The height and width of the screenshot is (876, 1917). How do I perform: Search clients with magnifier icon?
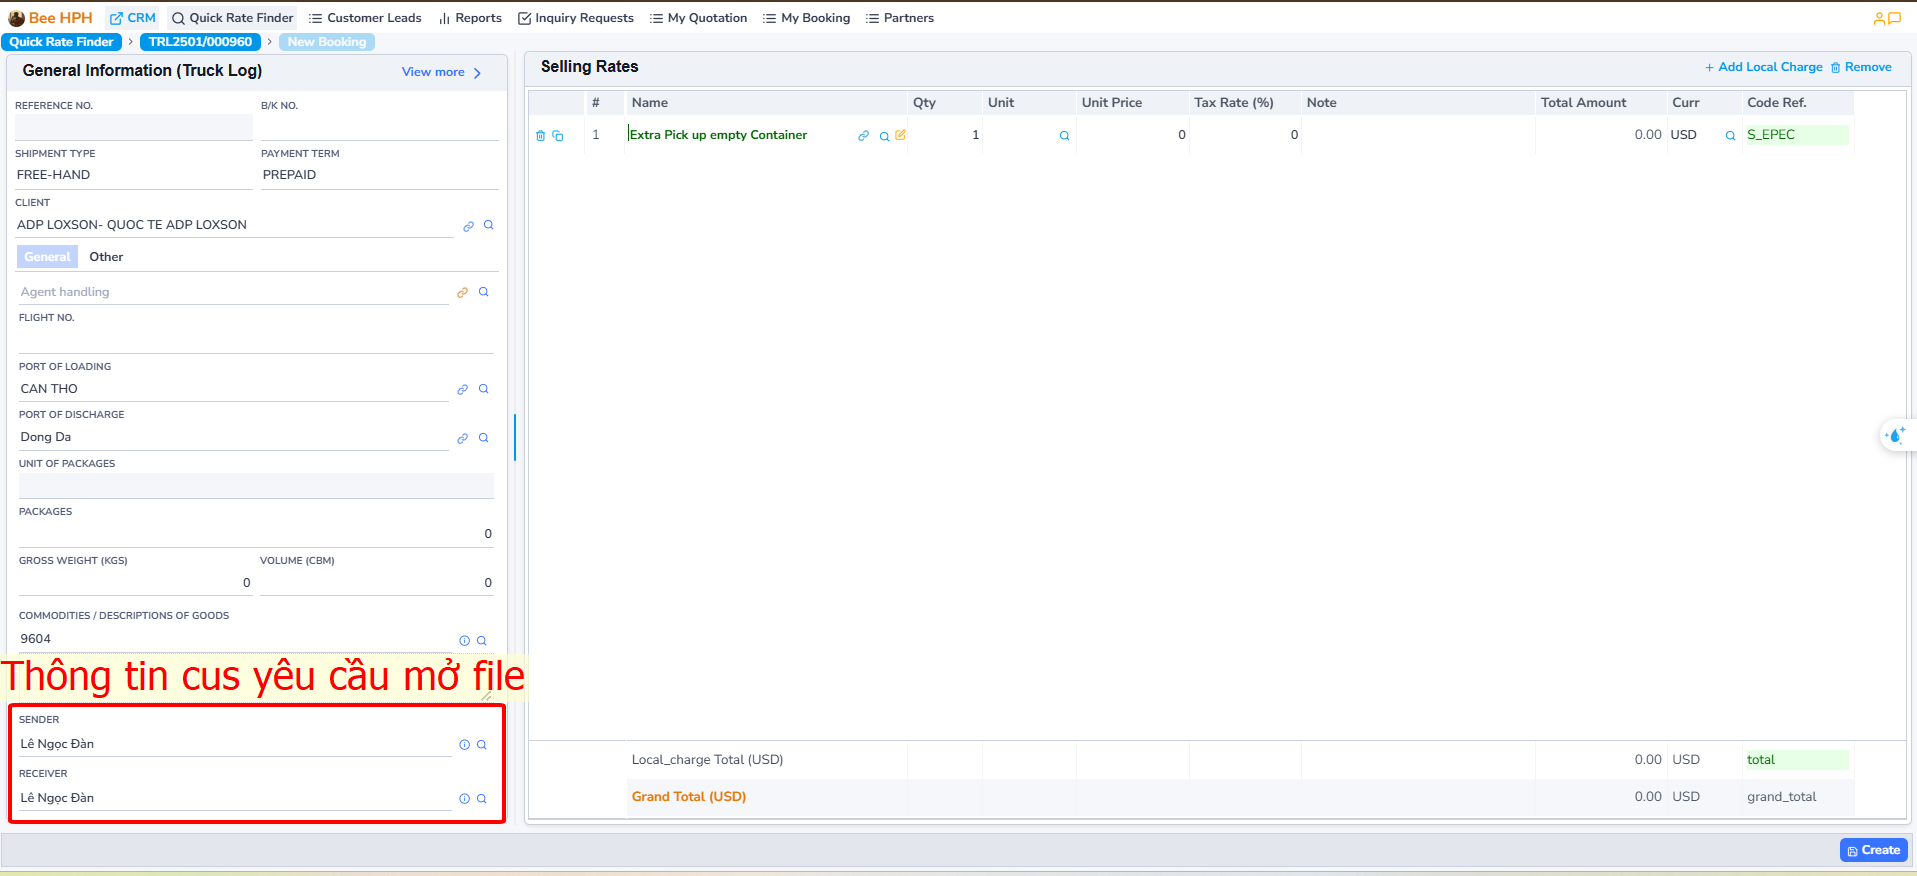click(489, 225)
